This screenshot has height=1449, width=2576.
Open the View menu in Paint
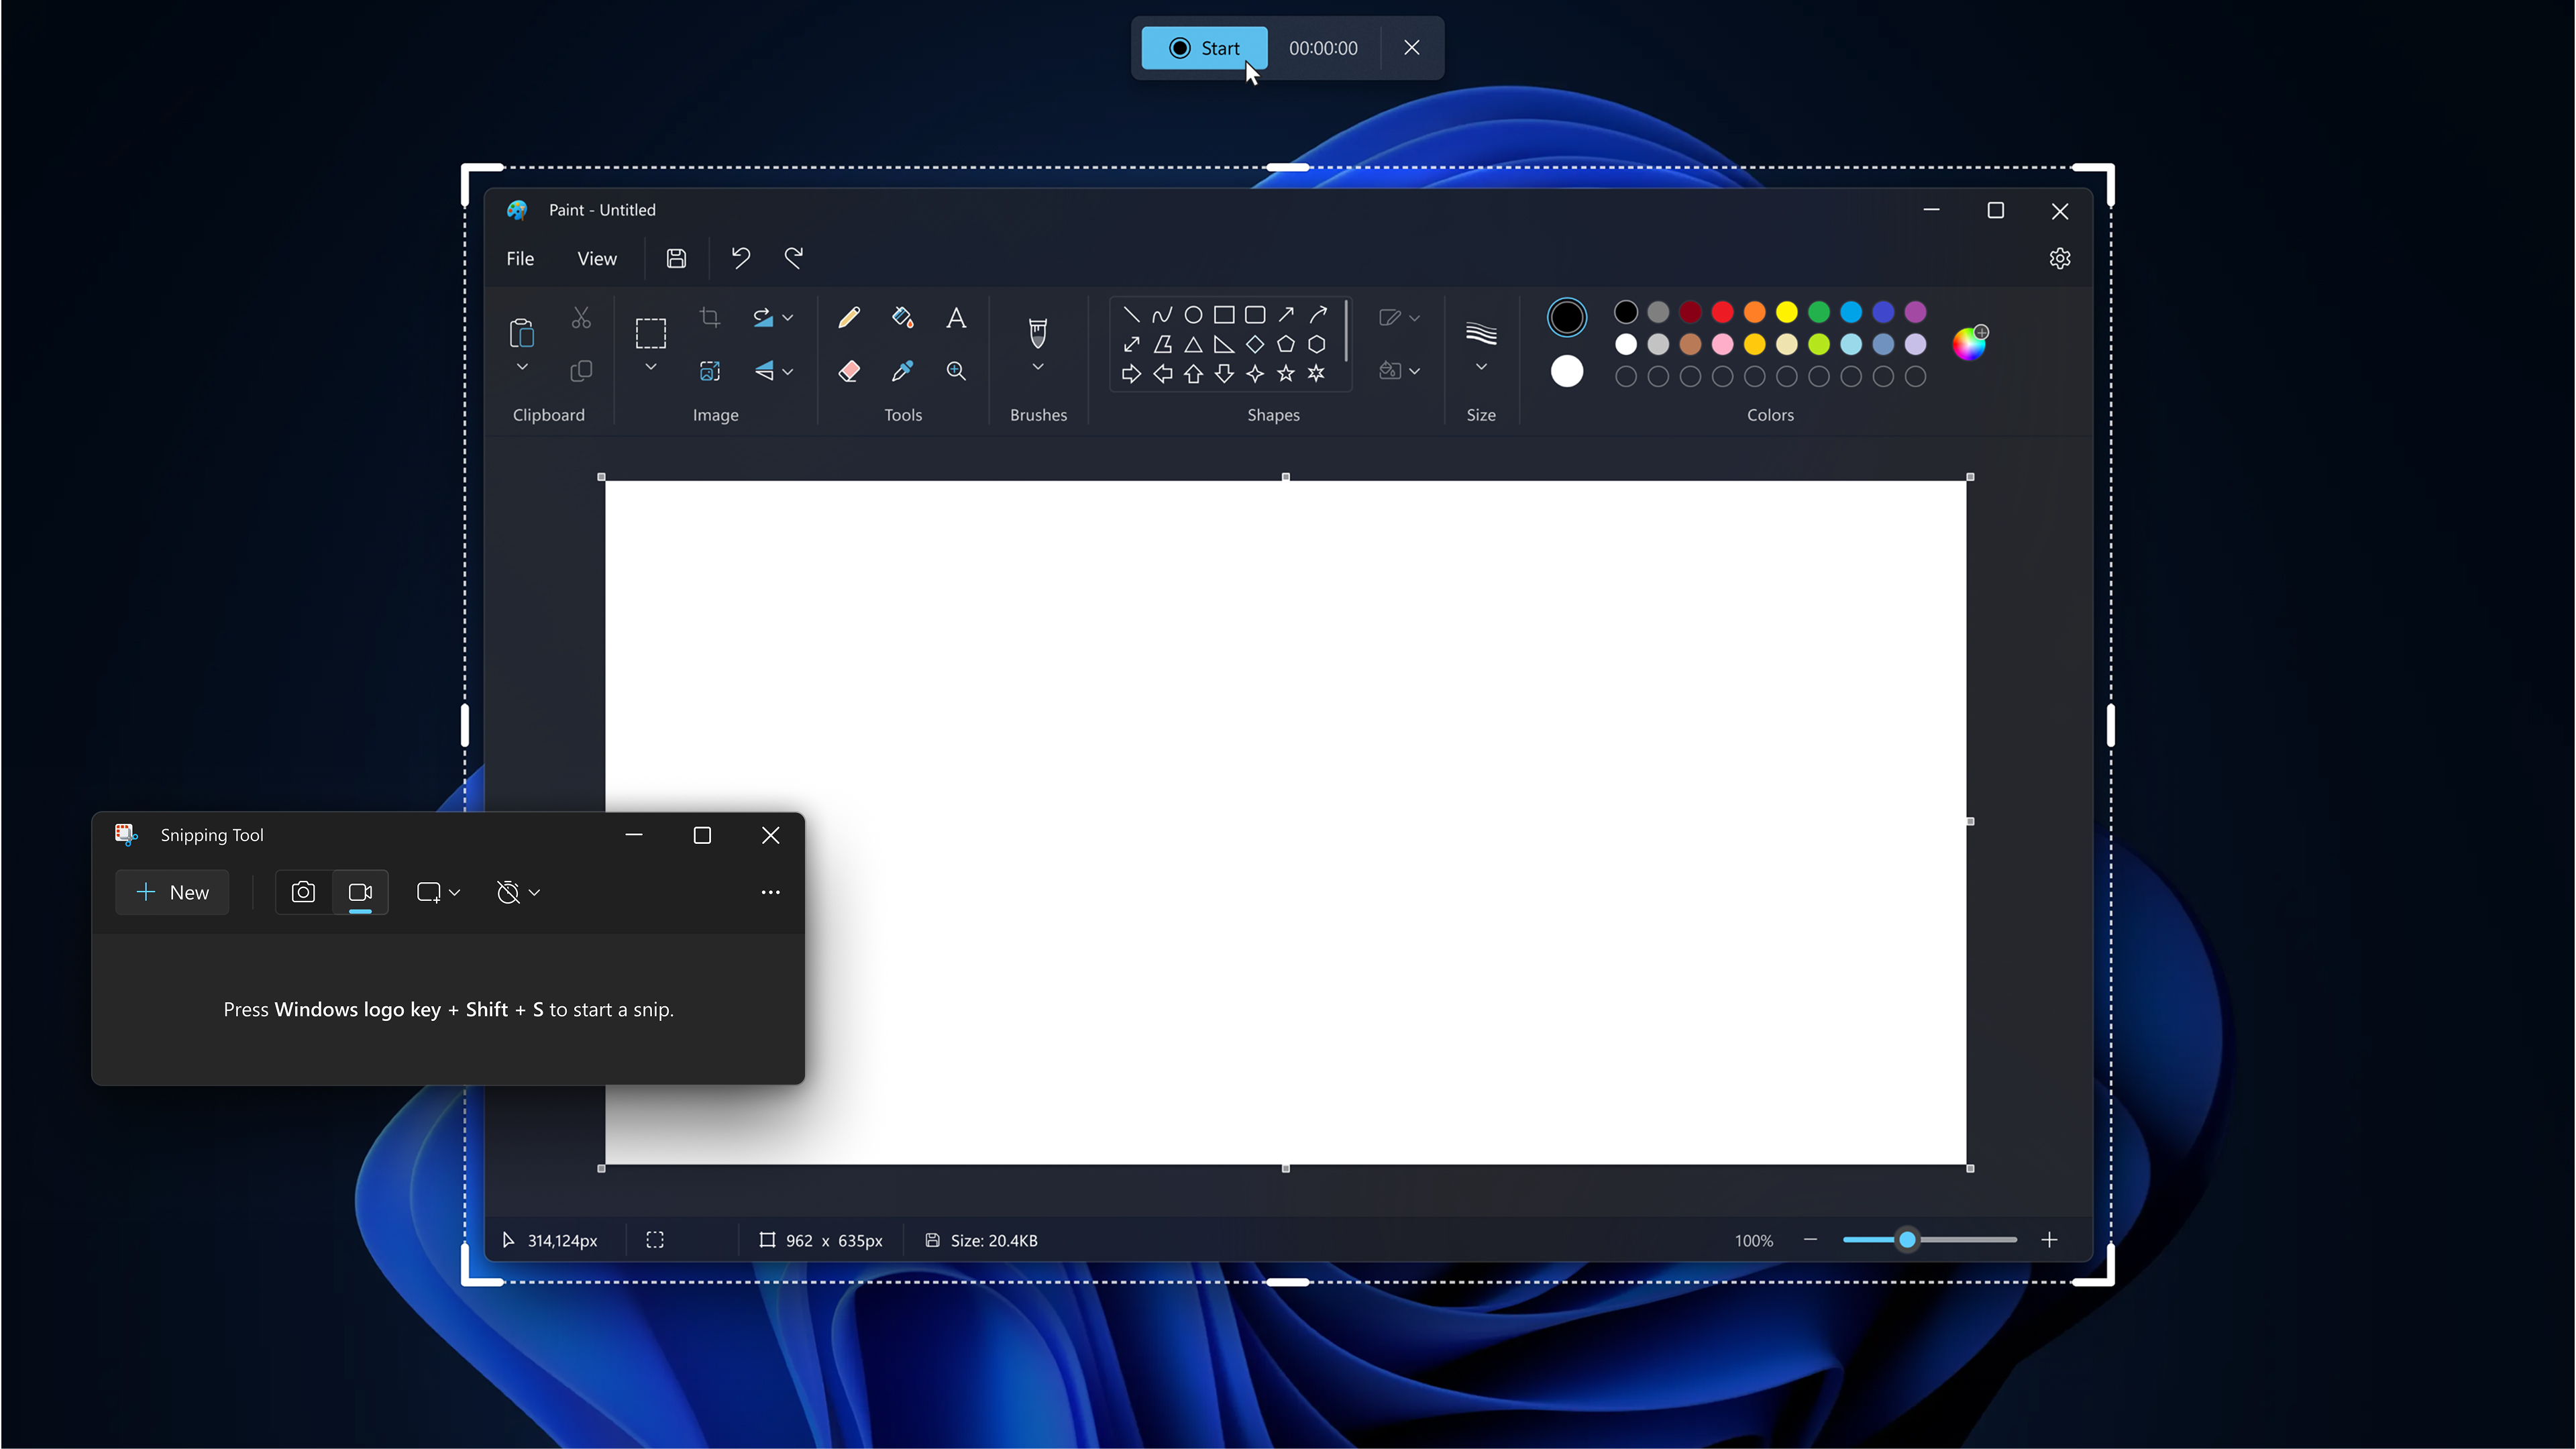pos(596,258)
